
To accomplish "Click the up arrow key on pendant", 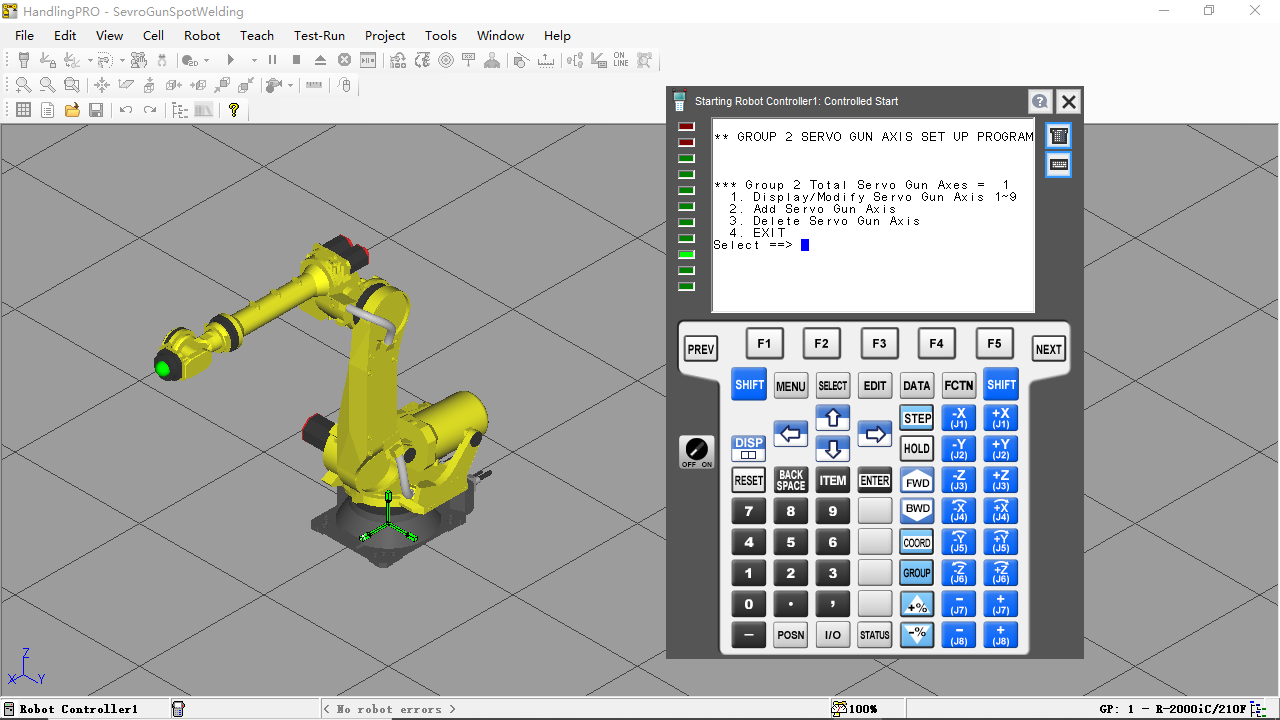I will [833, 418].
